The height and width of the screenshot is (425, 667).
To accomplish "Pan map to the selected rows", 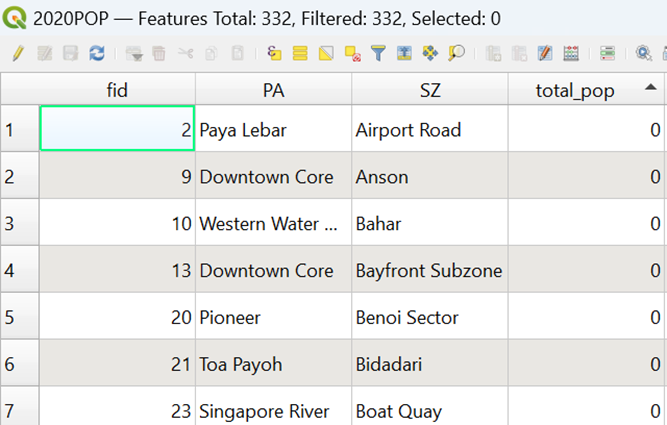I will pos(430,53).
